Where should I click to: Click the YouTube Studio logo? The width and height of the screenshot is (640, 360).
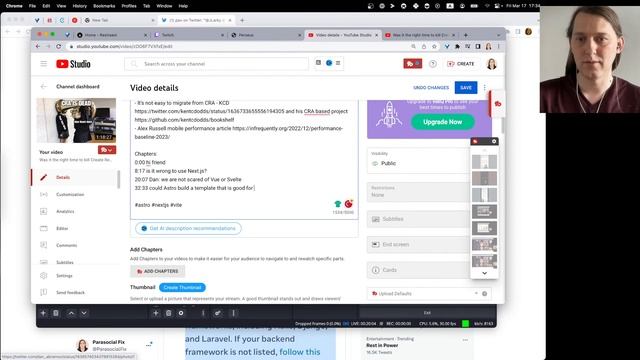[x=73, y=64]
